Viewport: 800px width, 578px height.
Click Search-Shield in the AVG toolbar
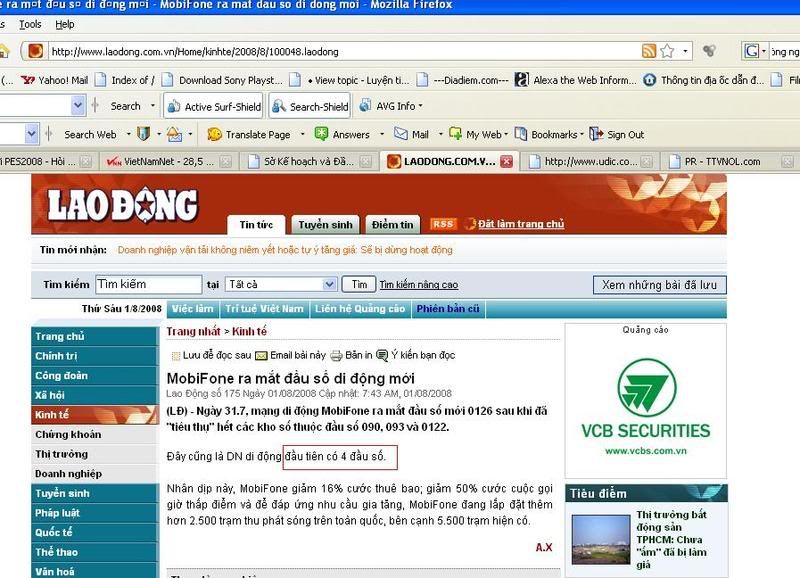[310, 106]
